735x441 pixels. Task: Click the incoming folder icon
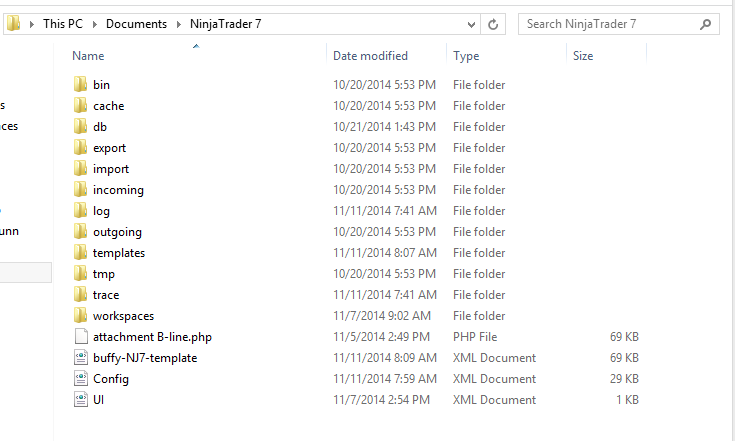point(81,189)
